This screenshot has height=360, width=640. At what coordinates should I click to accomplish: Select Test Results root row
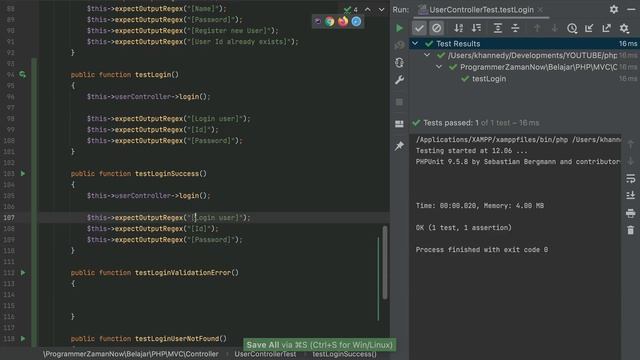(x=524, y=43)
